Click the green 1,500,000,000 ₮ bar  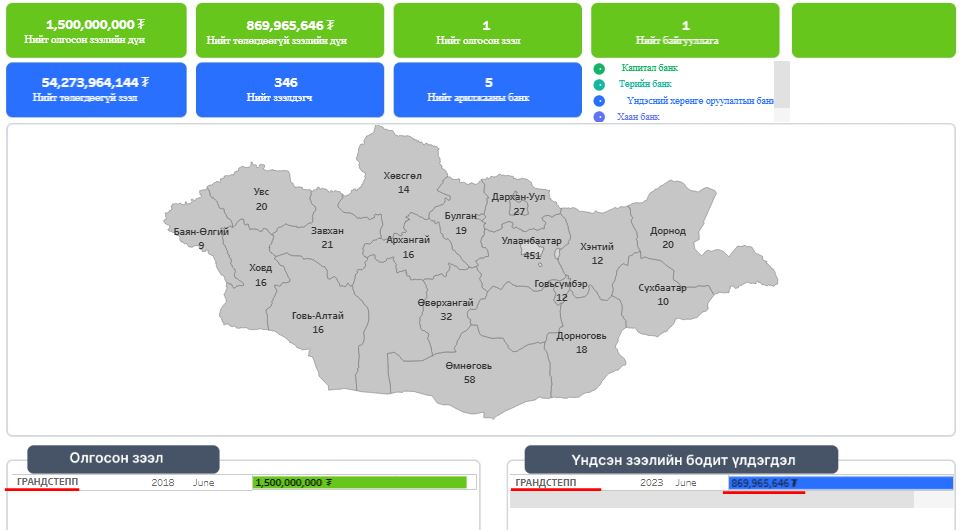[359, 482]
